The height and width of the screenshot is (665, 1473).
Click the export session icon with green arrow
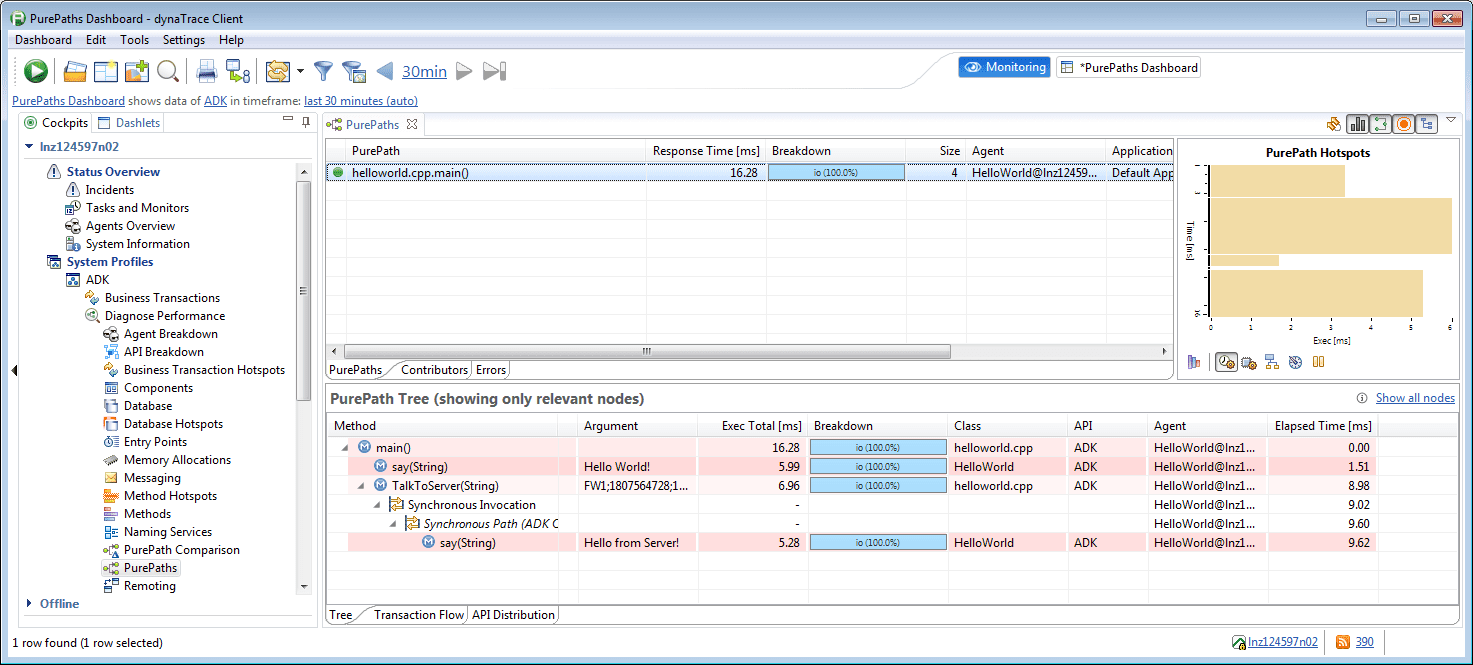tap(238, 71)
